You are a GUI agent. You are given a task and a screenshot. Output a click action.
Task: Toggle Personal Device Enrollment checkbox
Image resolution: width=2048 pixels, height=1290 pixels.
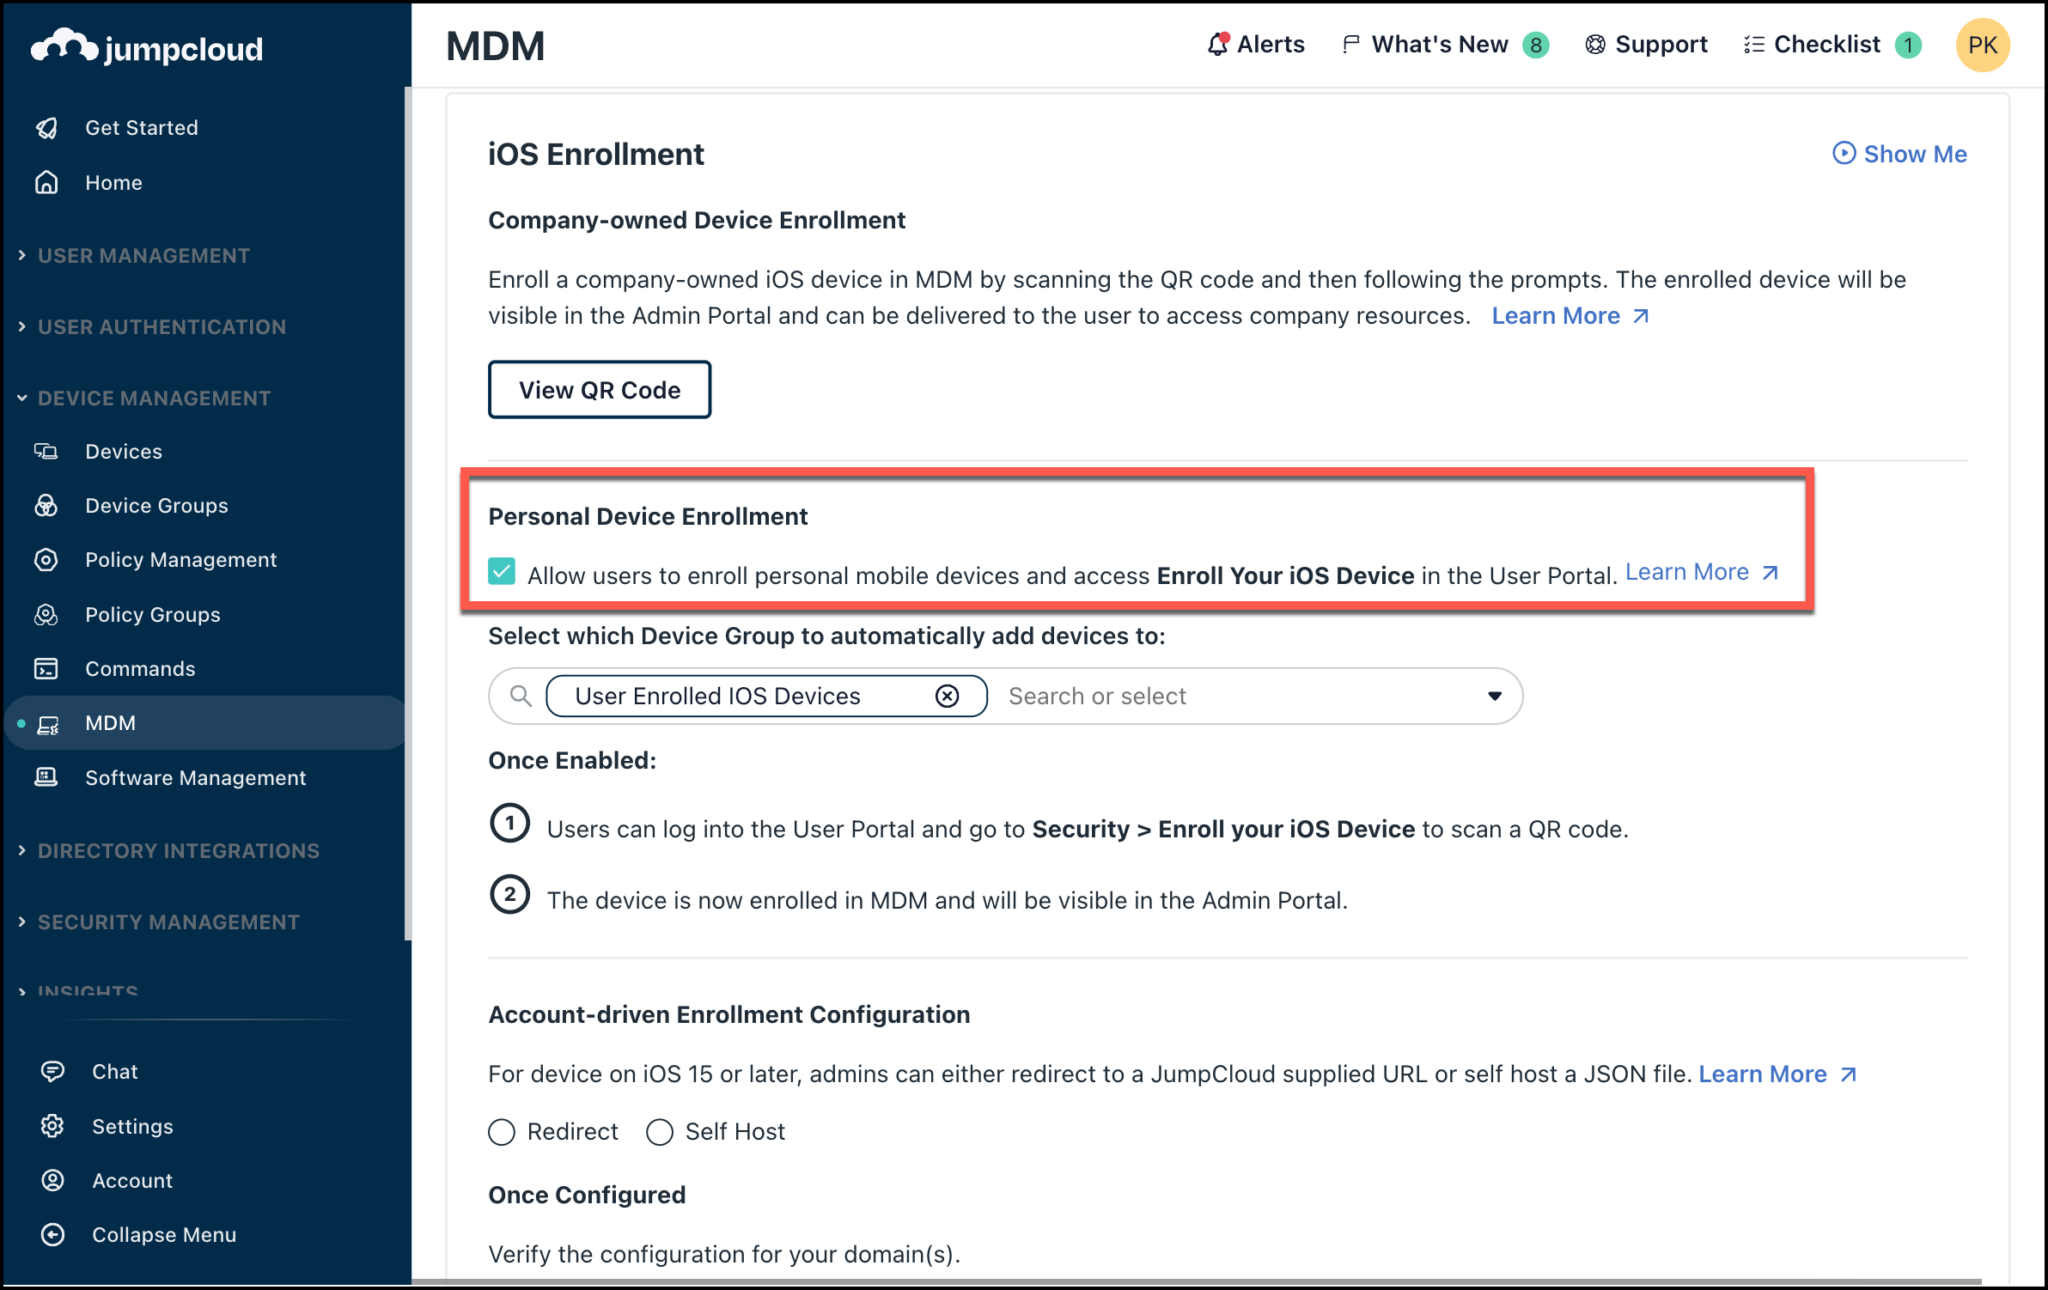502,572
